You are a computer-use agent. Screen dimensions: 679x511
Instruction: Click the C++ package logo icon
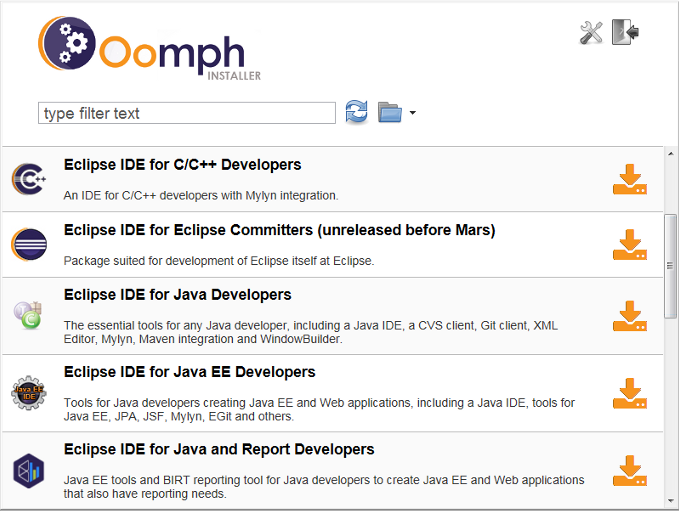(28, 180)
